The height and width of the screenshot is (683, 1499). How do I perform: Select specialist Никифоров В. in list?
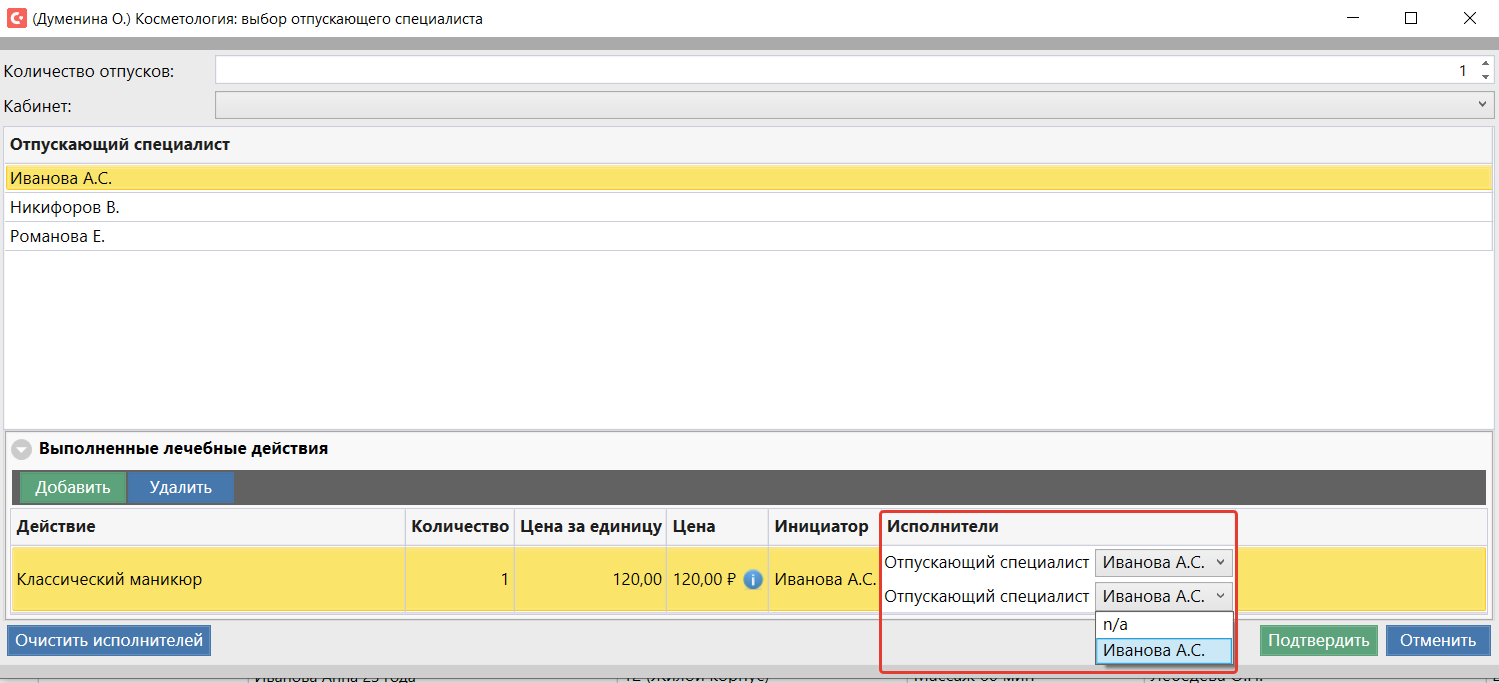point(65,207)
